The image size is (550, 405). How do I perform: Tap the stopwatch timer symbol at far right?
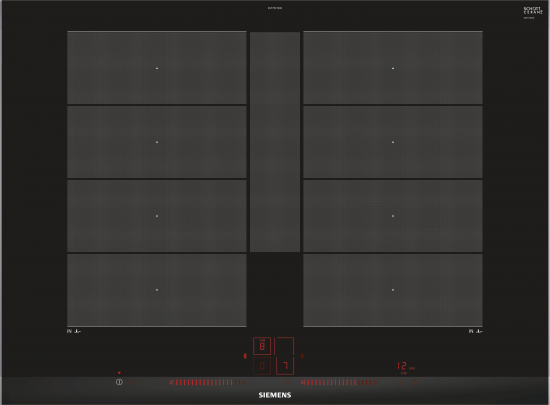point(414,383)
